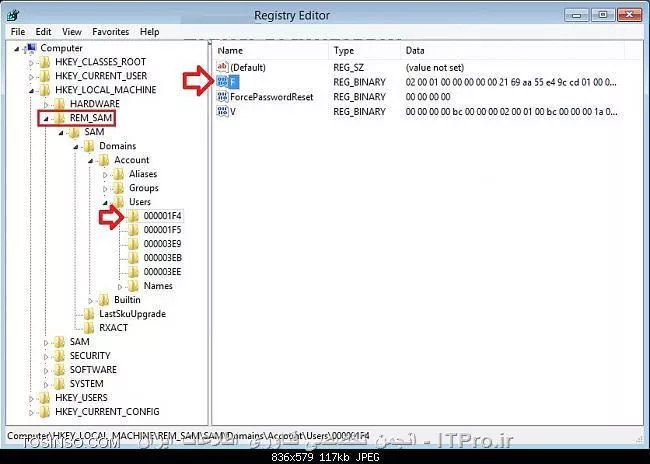Expand the HKEY_CLASSES_ROOT key
This screenshot has width=650, height=464.
tap(31, 63)
